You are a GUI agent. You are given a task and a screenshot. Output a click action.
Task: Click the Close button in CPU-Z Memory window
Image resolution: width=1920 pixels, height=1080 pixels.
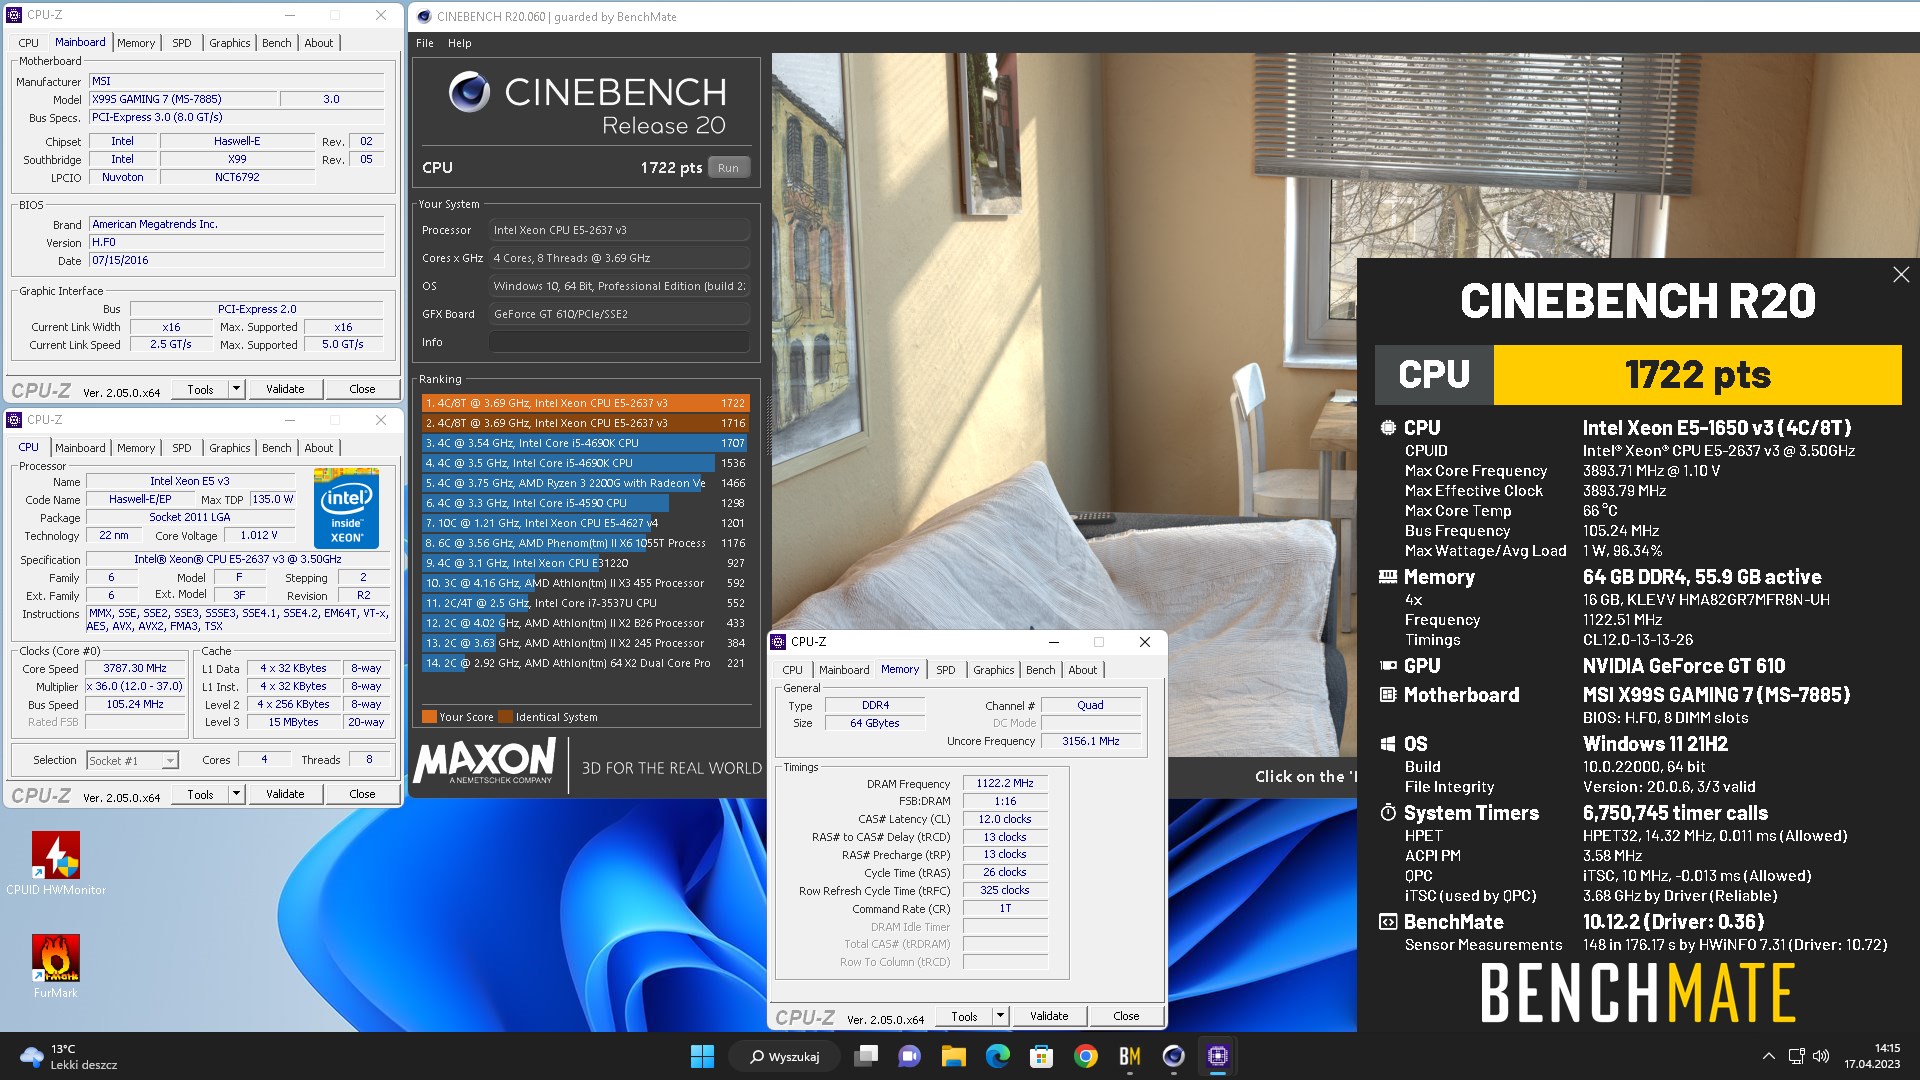[1126, 1016]
